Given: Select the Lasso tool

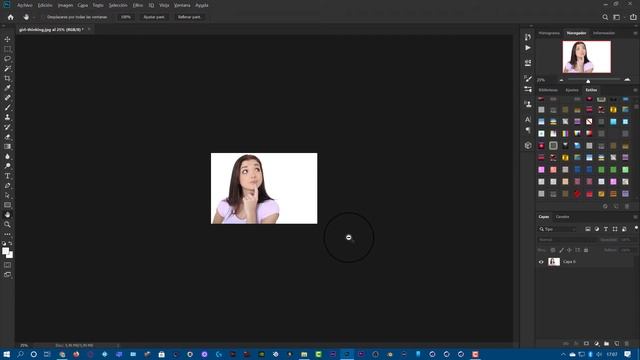Looking at the screenshot, I should tap(7, 59).
